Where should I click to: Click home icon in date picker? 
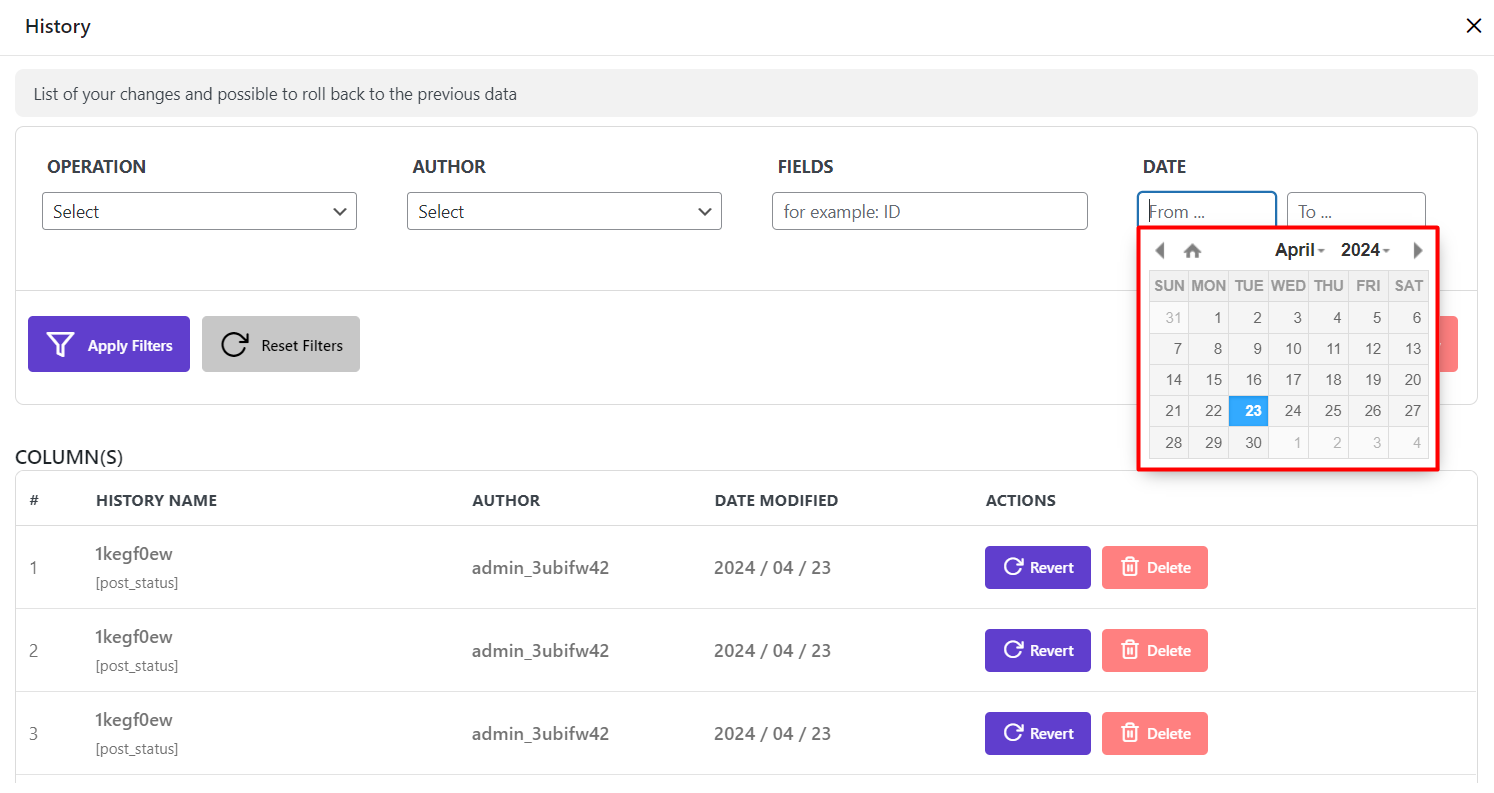(x=1192, y=251)
